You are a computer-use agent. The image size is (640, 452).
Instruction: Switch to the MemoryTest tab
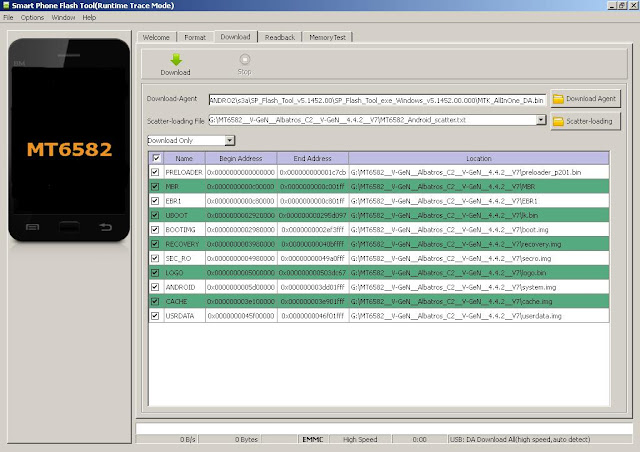tap(327, 37)
